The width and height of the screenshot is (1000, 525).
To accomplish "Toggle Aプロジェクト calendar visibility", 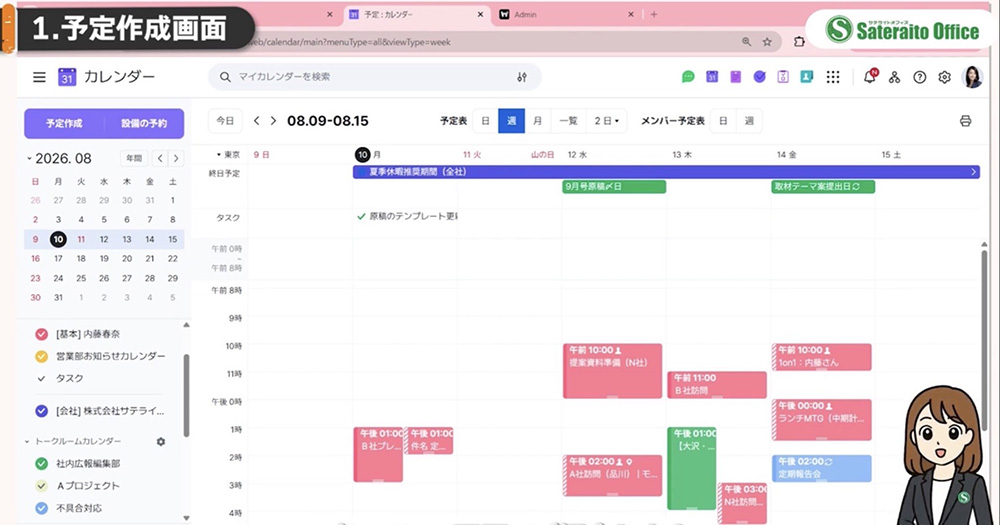I will tap(41, 486).
